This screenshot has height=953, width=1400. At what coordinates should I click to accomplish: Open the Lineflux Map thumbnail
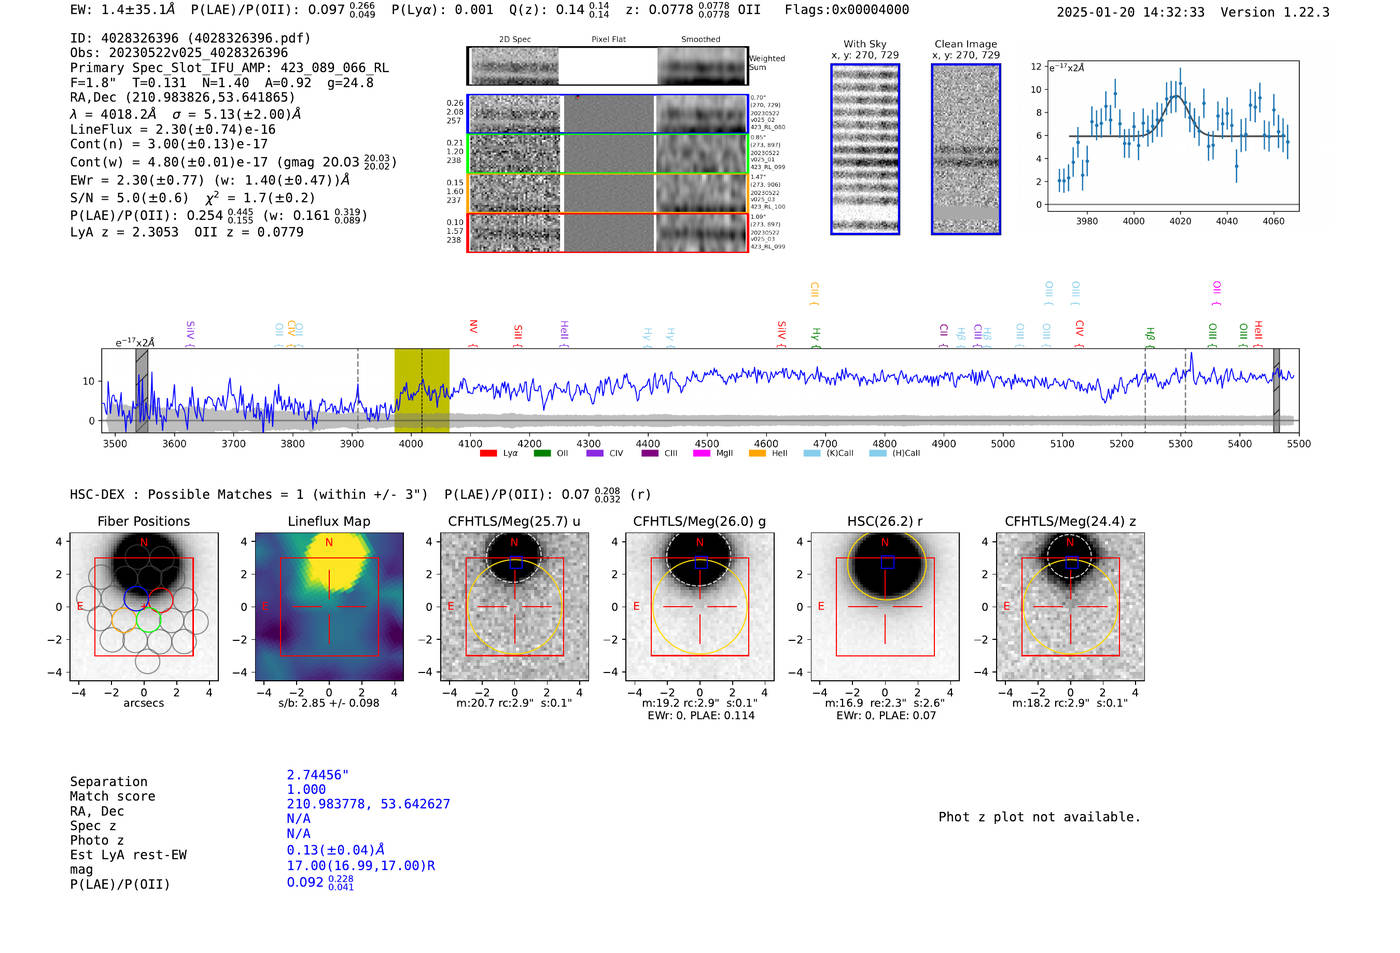[329, 607]
